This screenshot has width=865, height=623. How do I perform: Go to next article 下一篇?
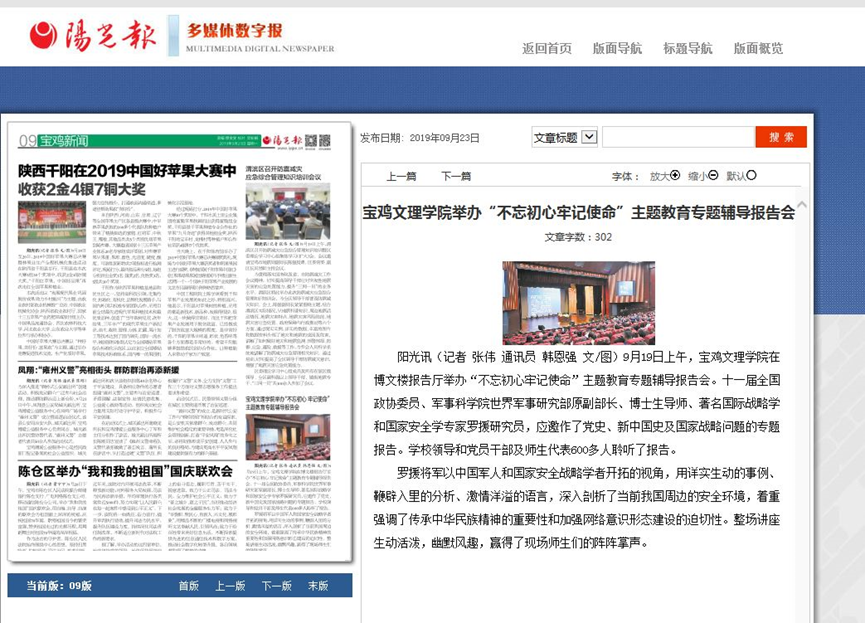click(x=456, y=176)
